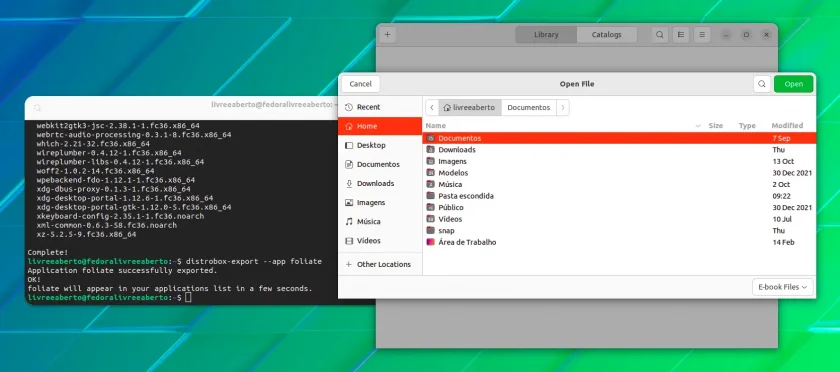Switch to the Catalogs tab
The height and width of the screenshot is (372, 840).
[606, 35]
